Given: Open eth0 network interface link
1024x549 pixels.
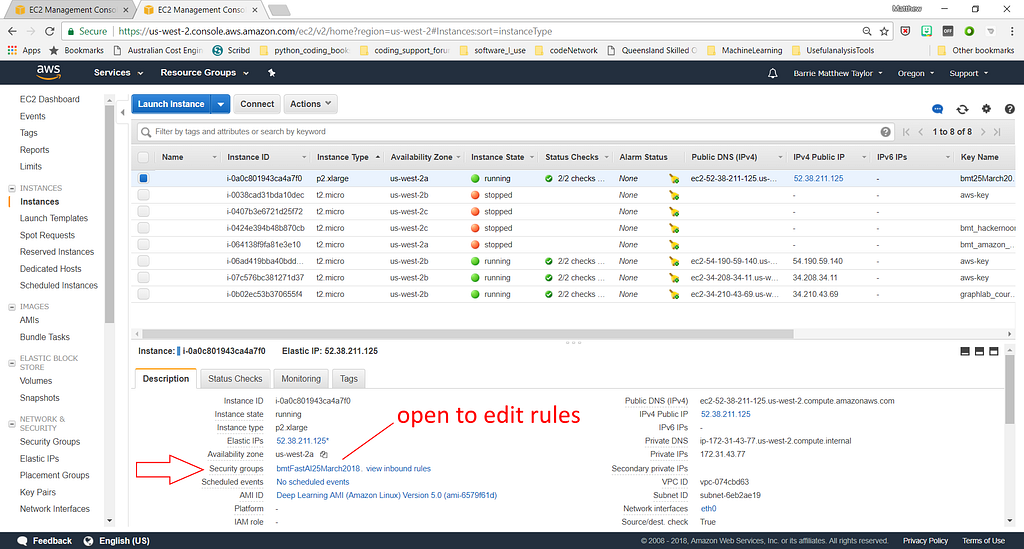Looking at the screenshot, I should tap(709, 509).
